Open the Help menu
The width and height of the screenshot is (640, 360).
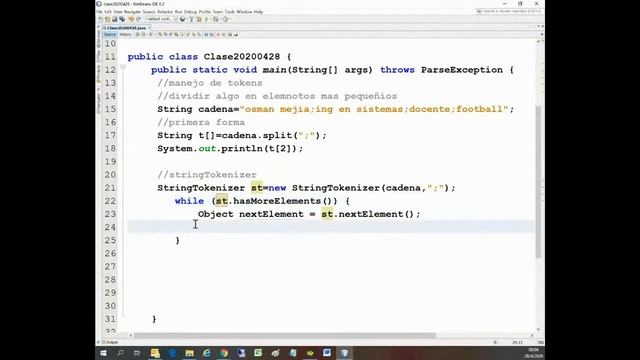click(x=258, y=12)
